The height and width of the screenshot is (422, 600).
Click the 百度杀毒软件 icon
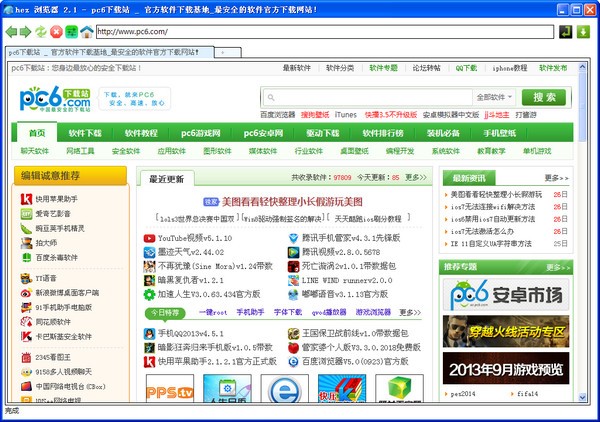[26, 257]
